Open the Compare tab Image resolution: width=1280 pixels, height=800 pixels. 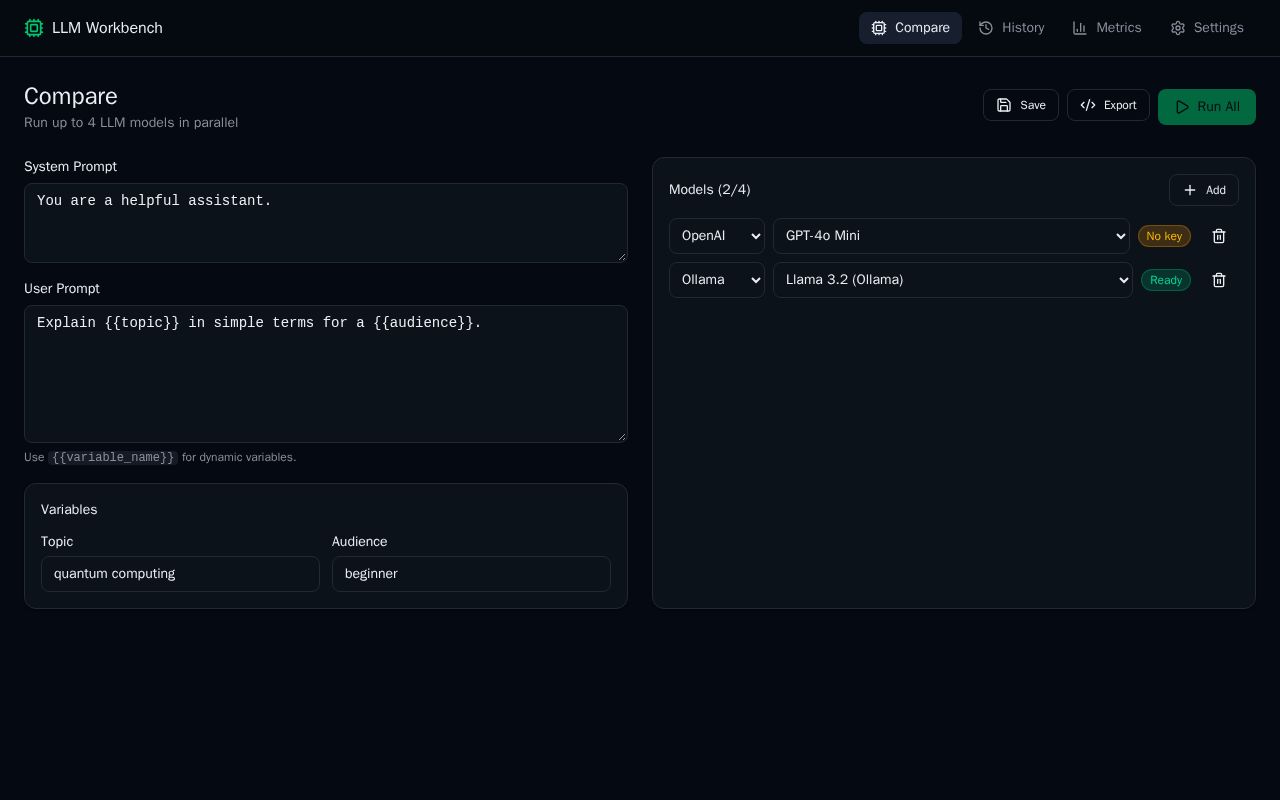910,28
